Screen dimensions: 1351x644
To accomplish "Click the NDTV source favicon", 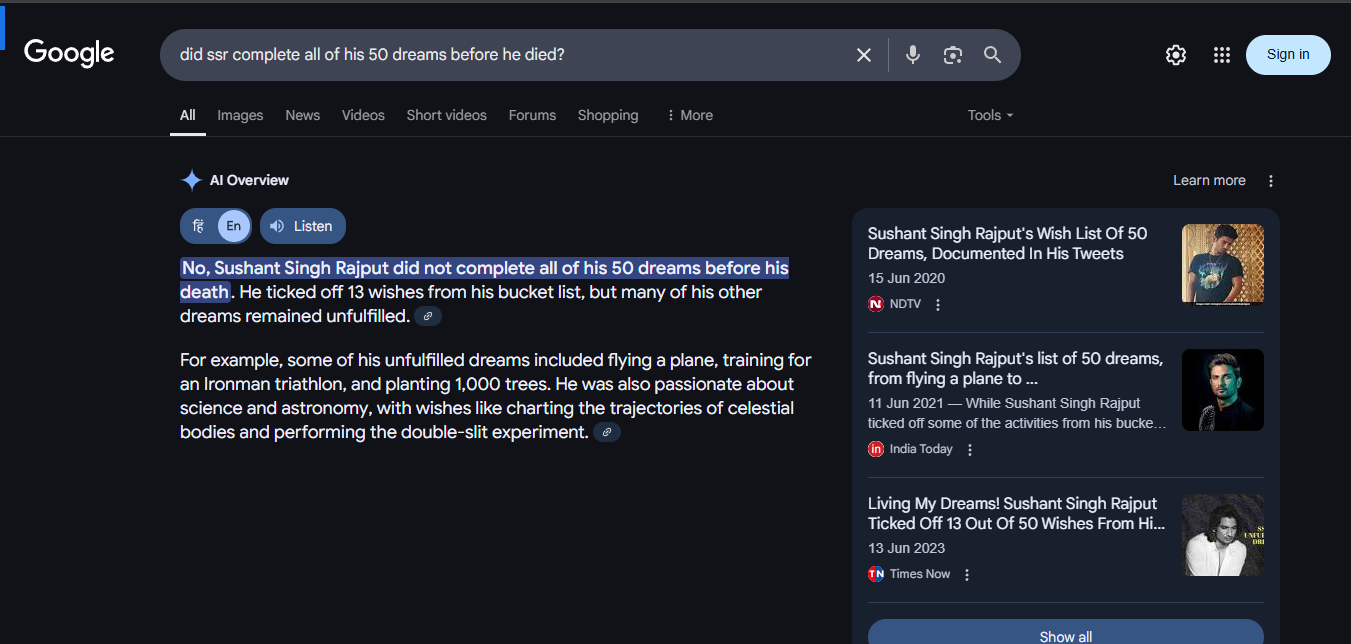I will tap(876, 304).
